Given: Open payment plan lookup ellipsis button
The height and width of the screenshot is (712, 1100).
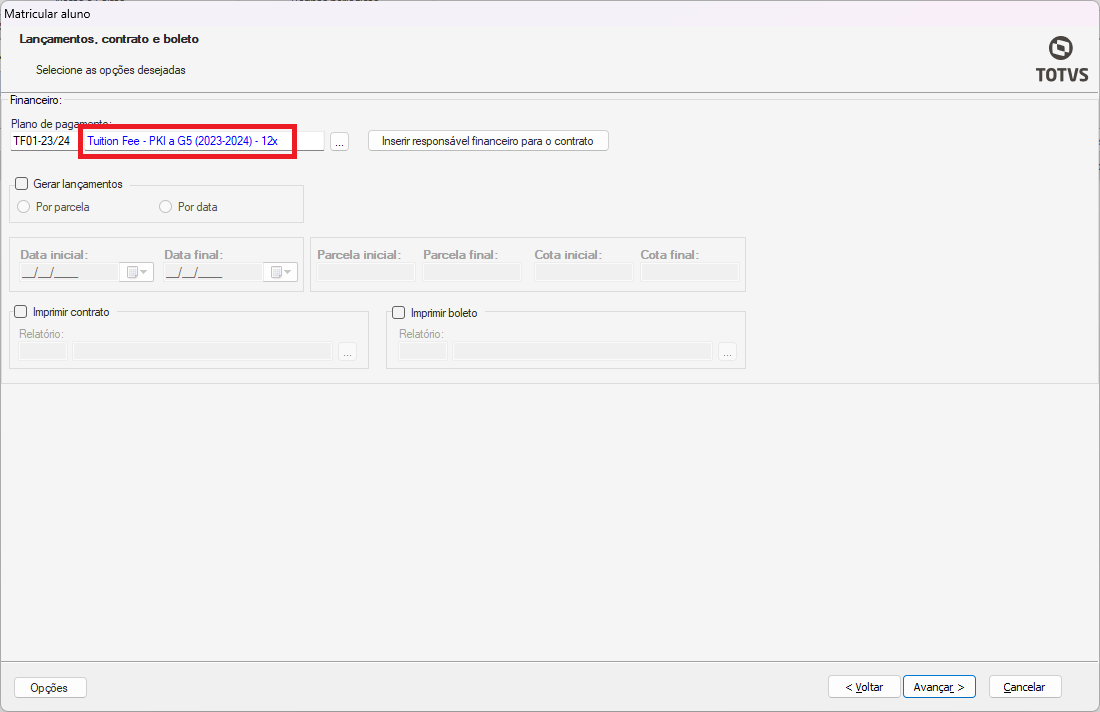Looking at the screenshot, I should [340, 142].
